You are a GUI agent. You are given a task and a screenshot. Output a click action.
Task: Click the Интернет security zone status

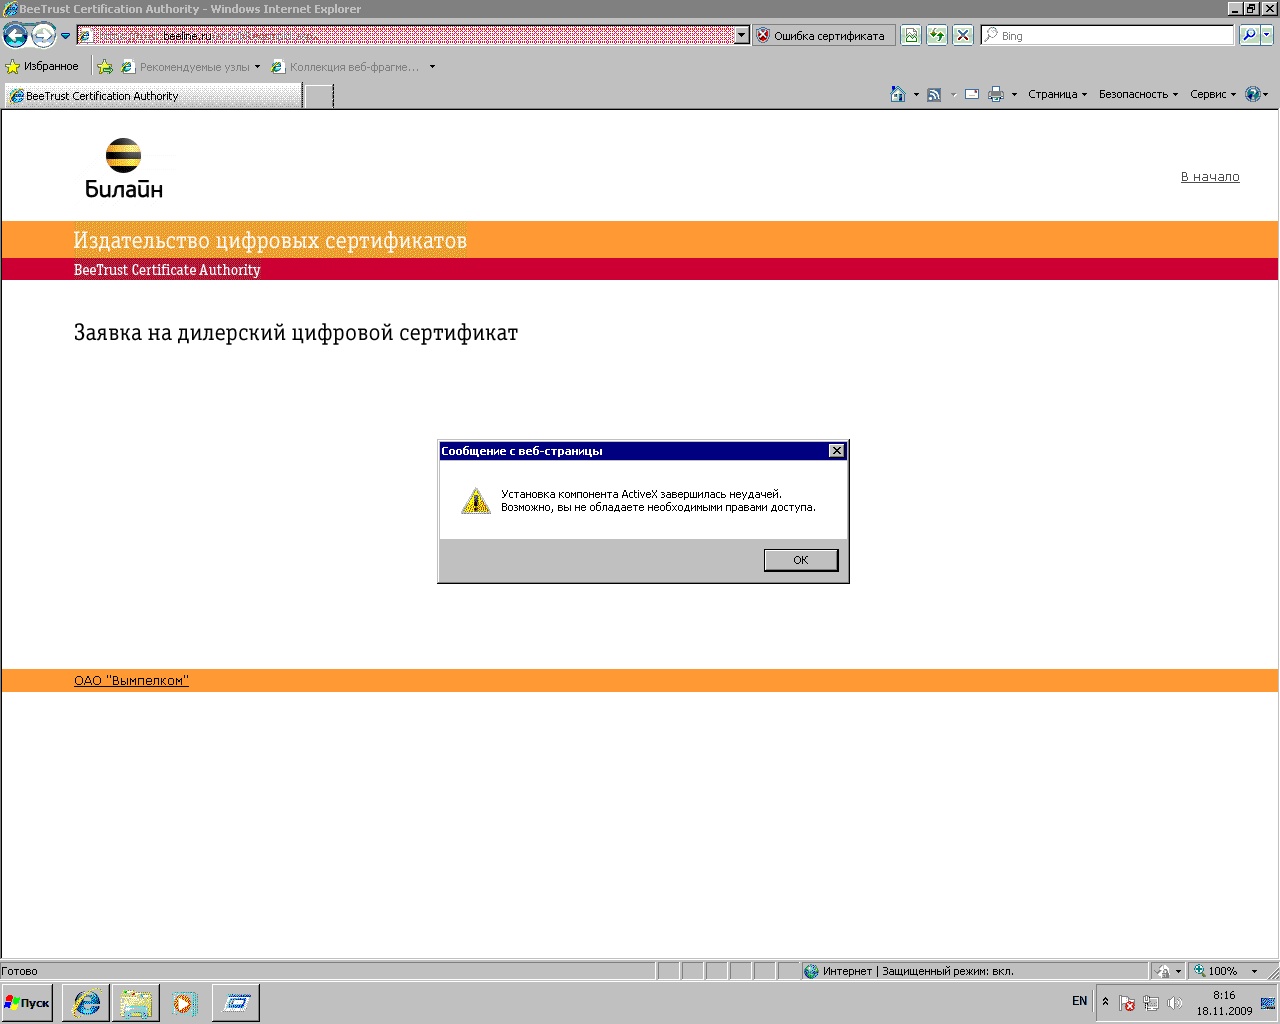point(908,971)
